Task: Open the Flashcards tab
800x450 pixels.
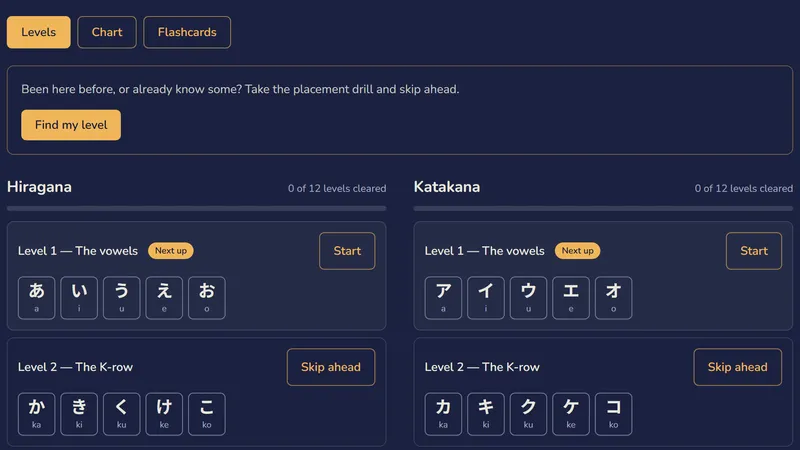Action: pos(187,32)
